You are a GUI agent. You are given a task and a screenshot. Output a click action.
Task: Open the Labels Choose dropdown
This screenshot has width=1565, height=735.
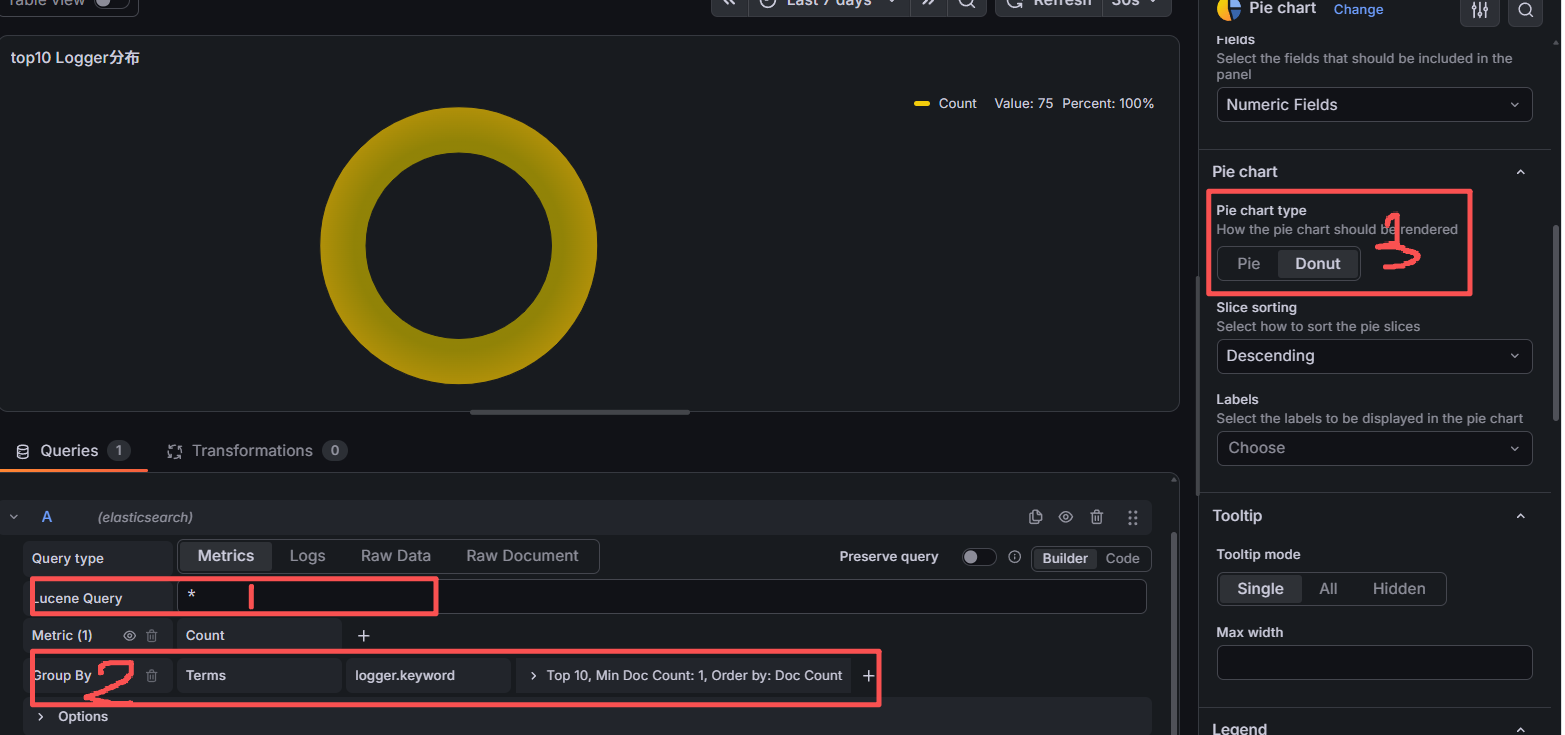point(1374,448)
